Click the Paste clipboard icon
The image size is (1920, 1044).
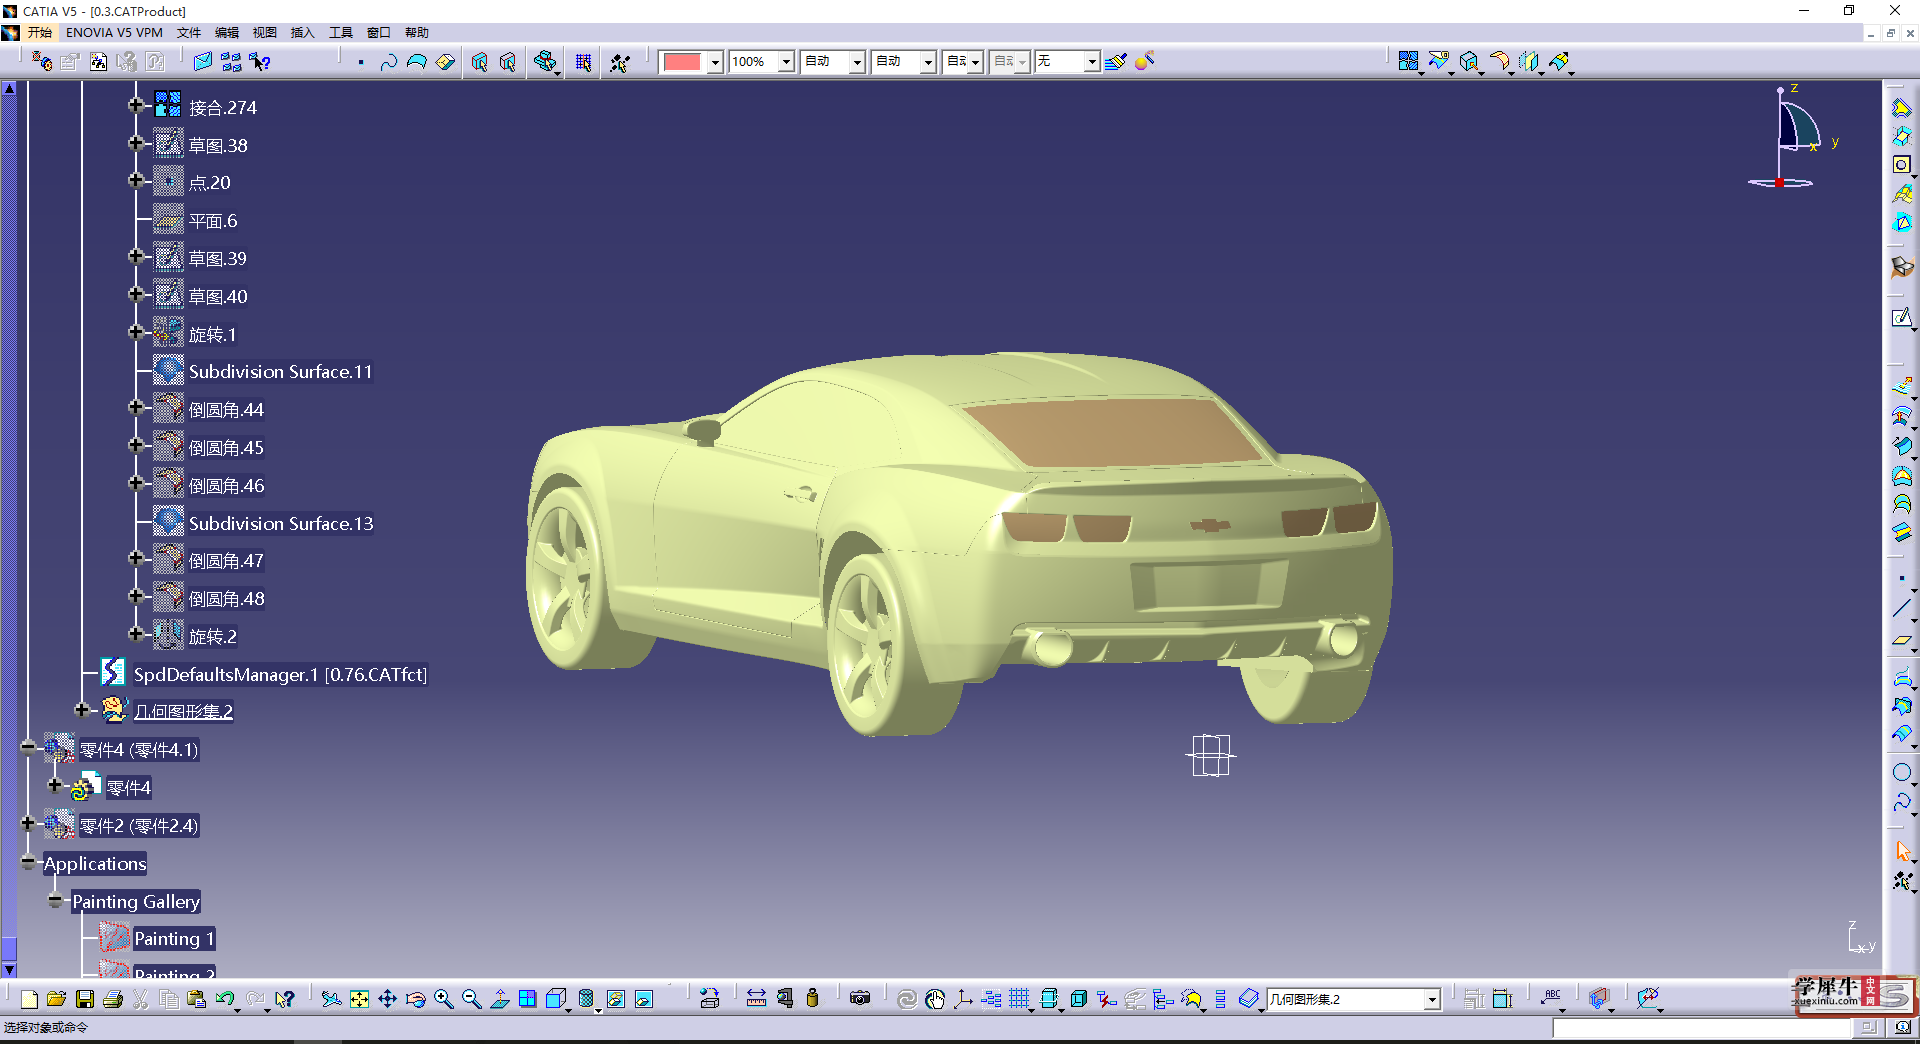coord(197,999)
